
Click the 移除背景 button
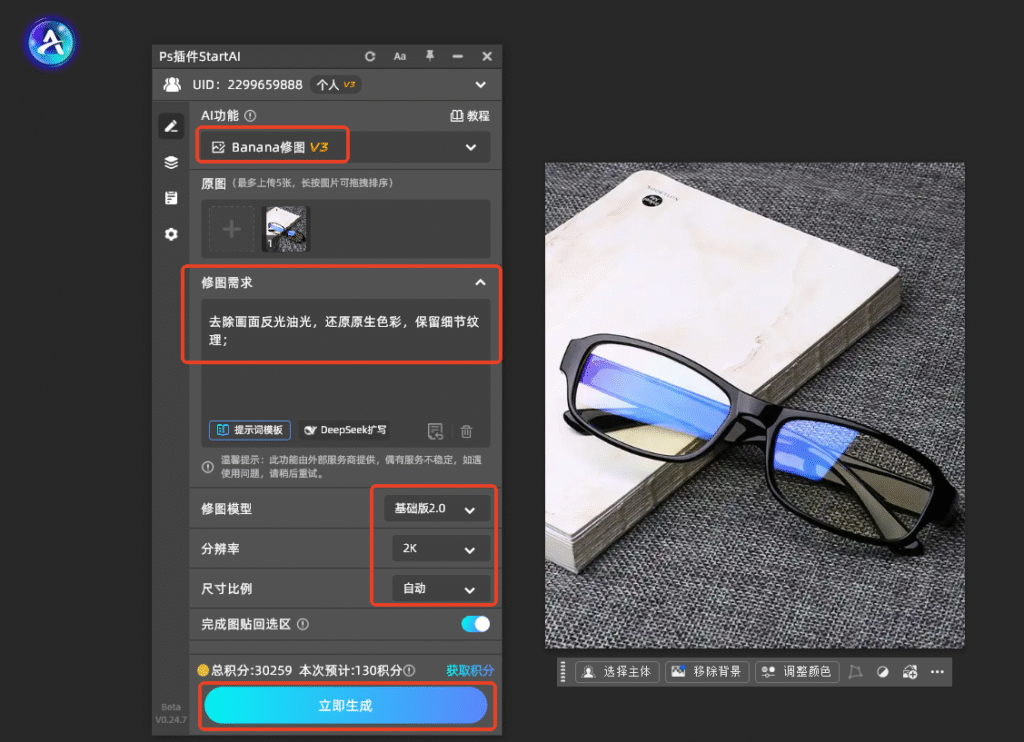point(707,672)
